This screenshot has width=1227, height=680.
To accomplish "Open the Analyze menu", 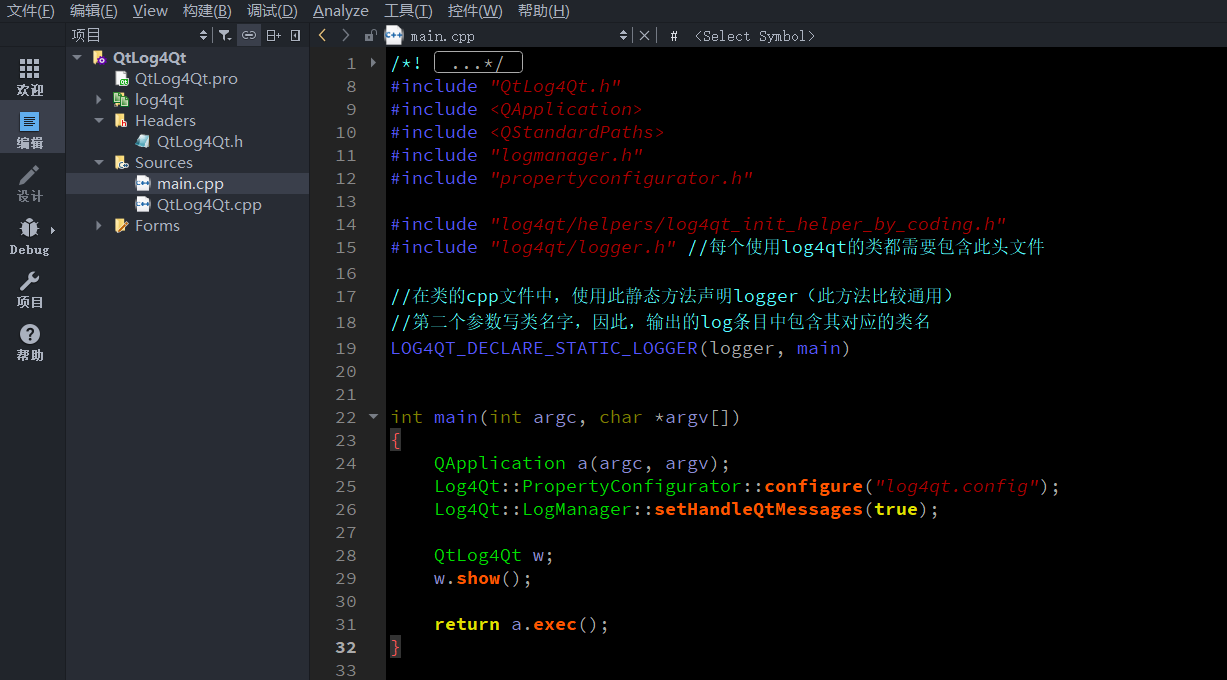I will point(341,11).
